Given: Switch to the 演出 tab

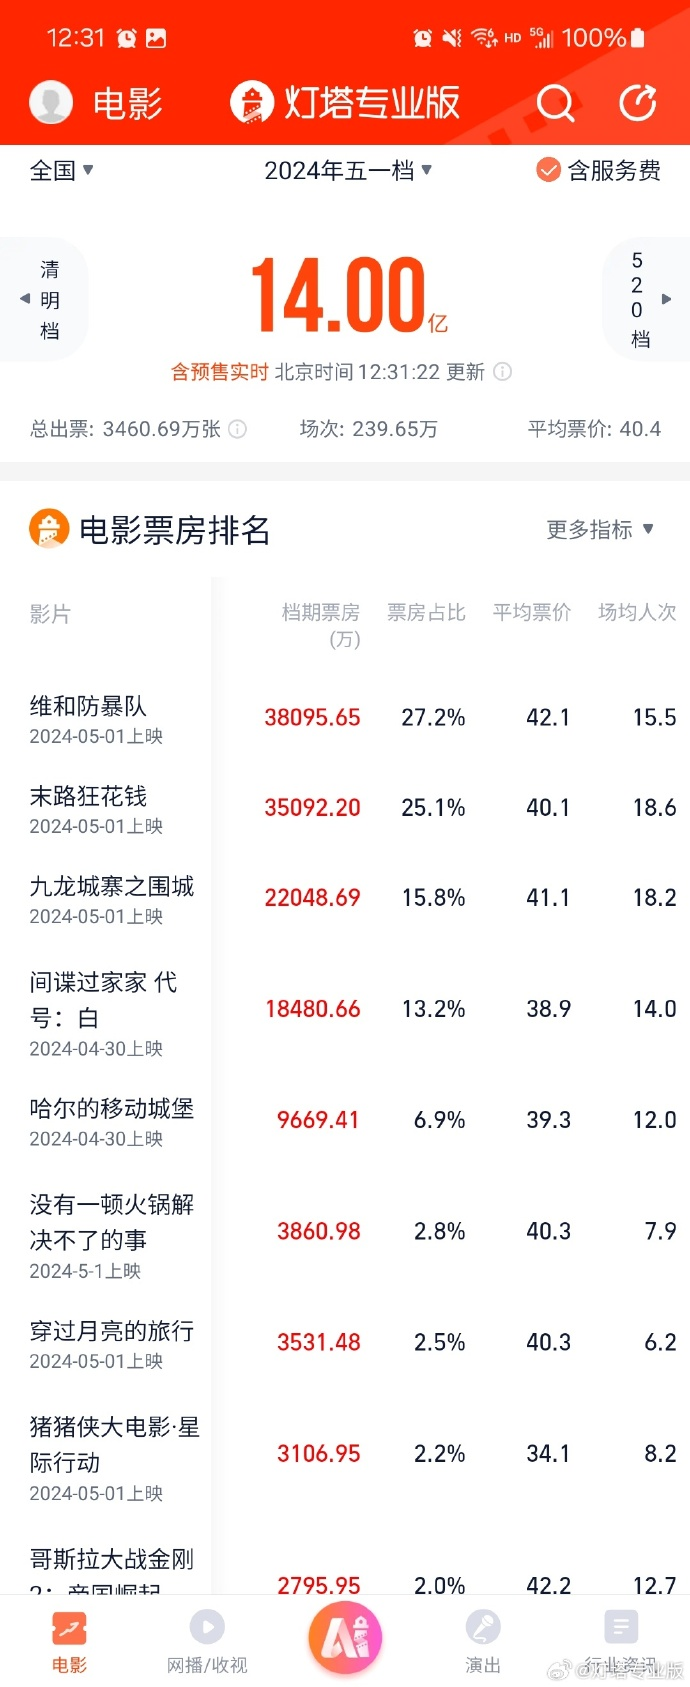Looking at the screenshot, I should click(x=483, y=1641).
